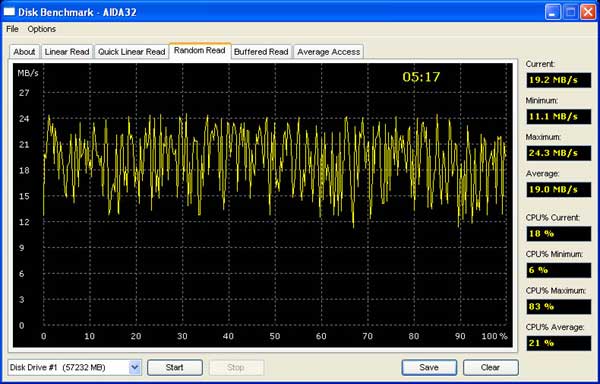Open the File menu
Viewport: 600px width, 384px height.
pyautogui.click(x=12, y=29)
